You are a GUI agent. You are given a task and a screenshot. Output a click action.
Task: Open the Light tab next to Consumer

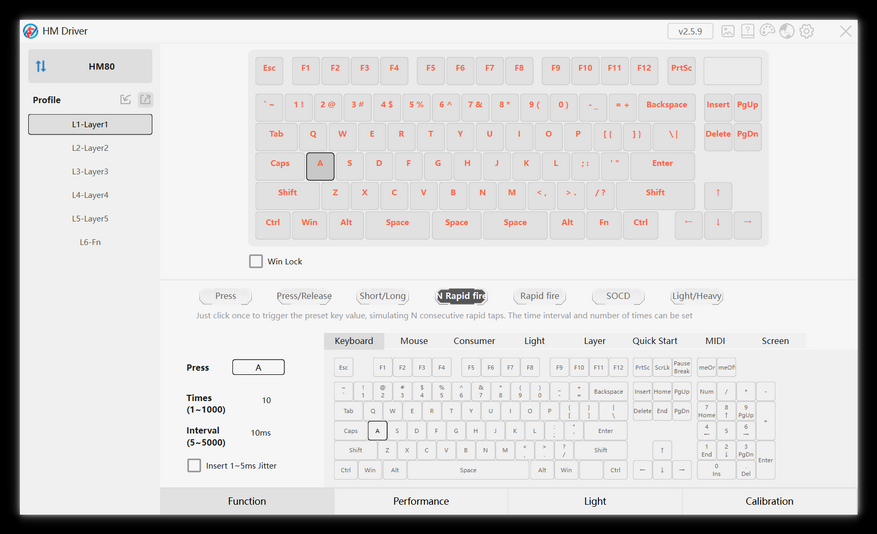[x=534, y=341]
